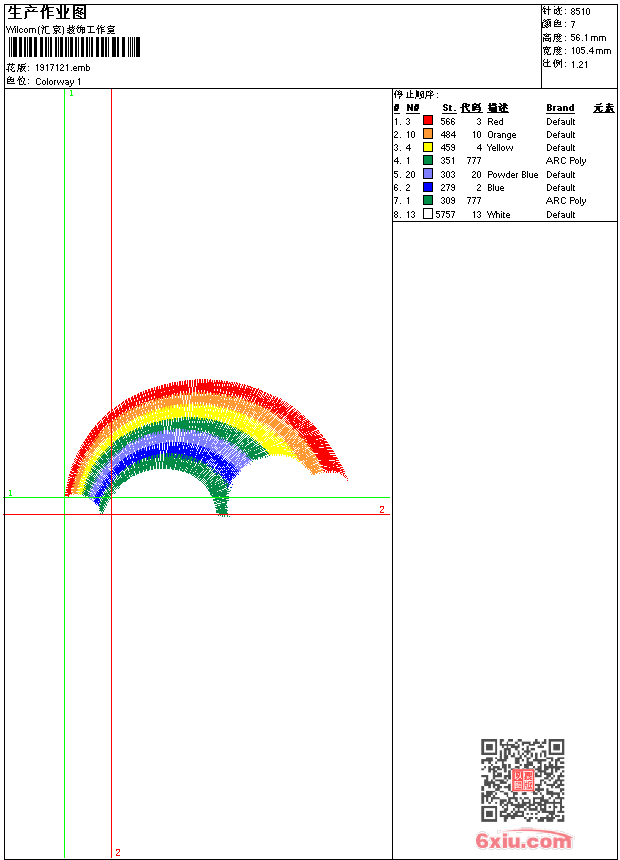This screenshot has width=620, height=860.
Task: Click the 生产作业图 title text
Action: [47, 12]
